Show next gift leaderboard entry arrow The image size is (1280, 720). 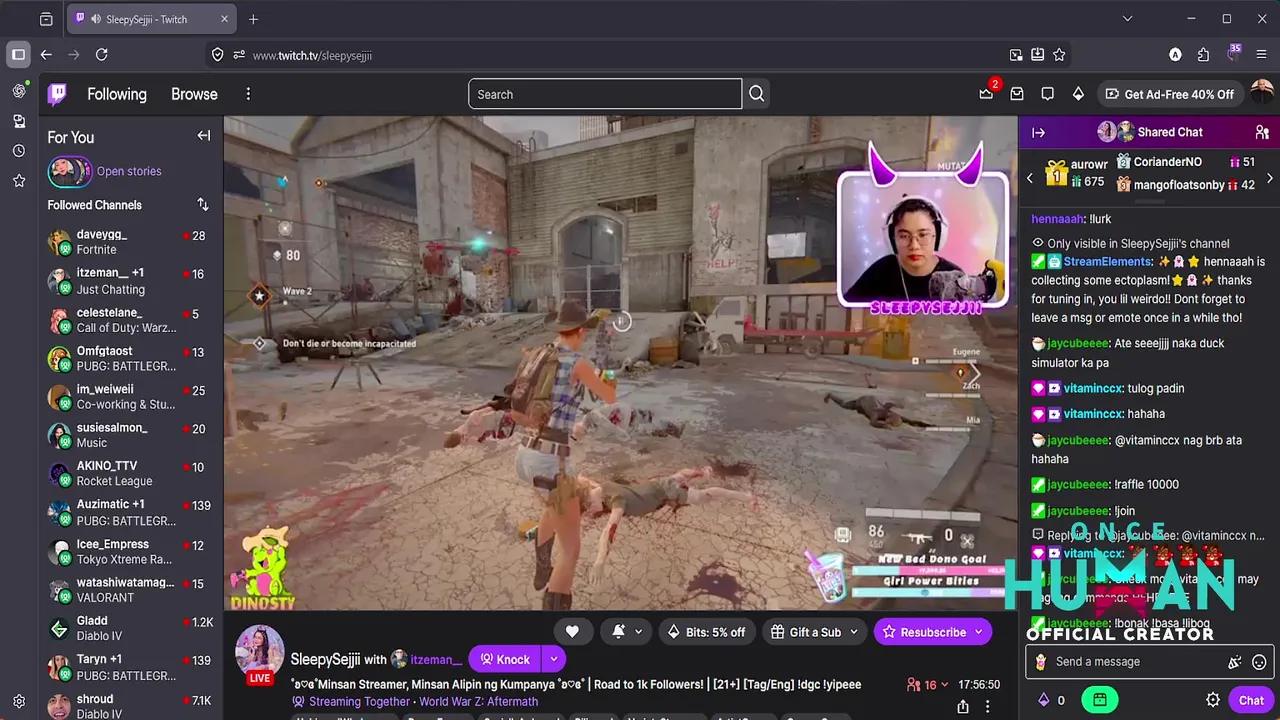pyautogui.click(x=1270, y=178)
